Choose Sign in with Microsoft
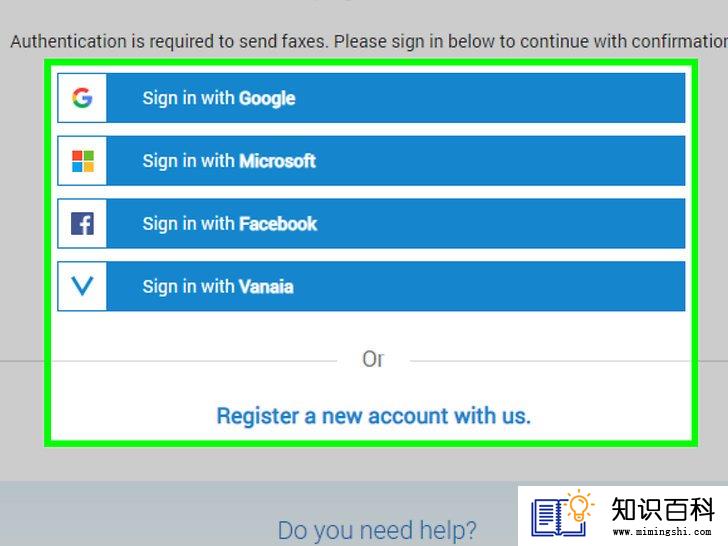The width and height of the screenshot is (728, 546). [371, 161]
